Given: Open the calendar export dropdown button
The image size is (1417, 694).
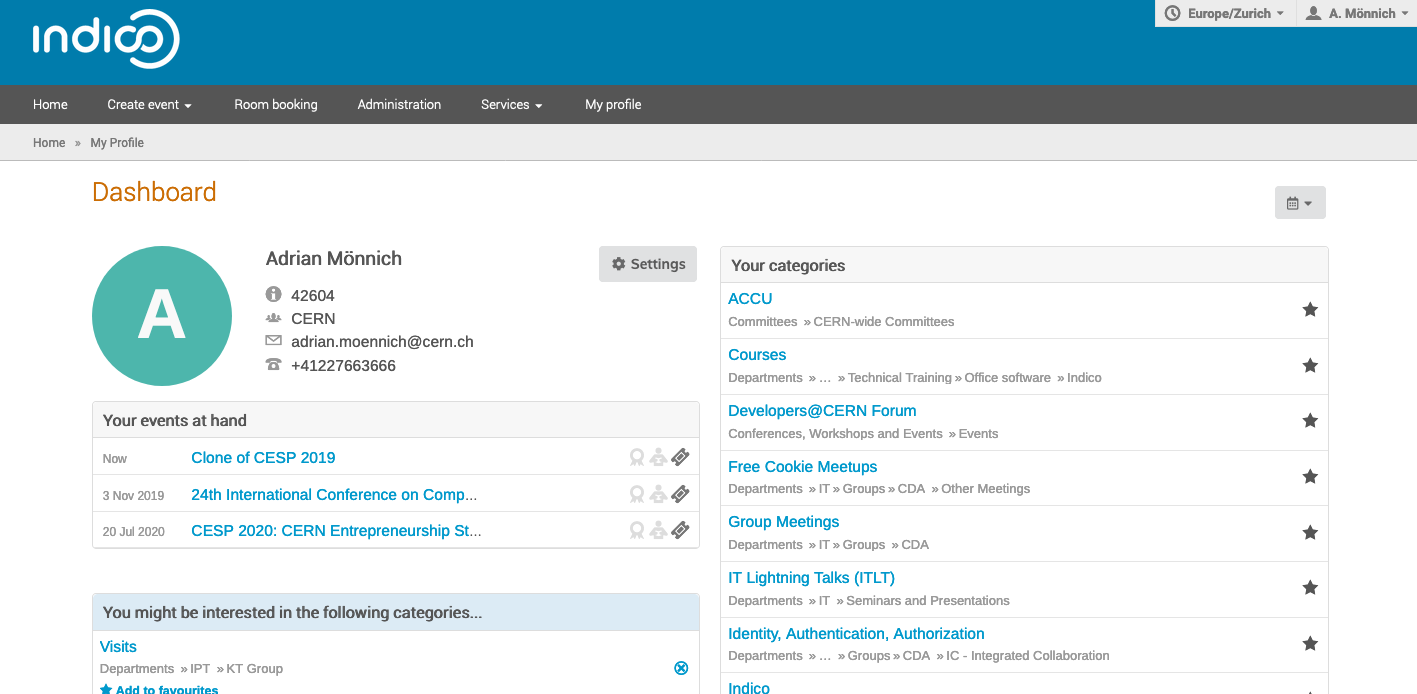Looking at the screenshot, I should (1300, 202).
